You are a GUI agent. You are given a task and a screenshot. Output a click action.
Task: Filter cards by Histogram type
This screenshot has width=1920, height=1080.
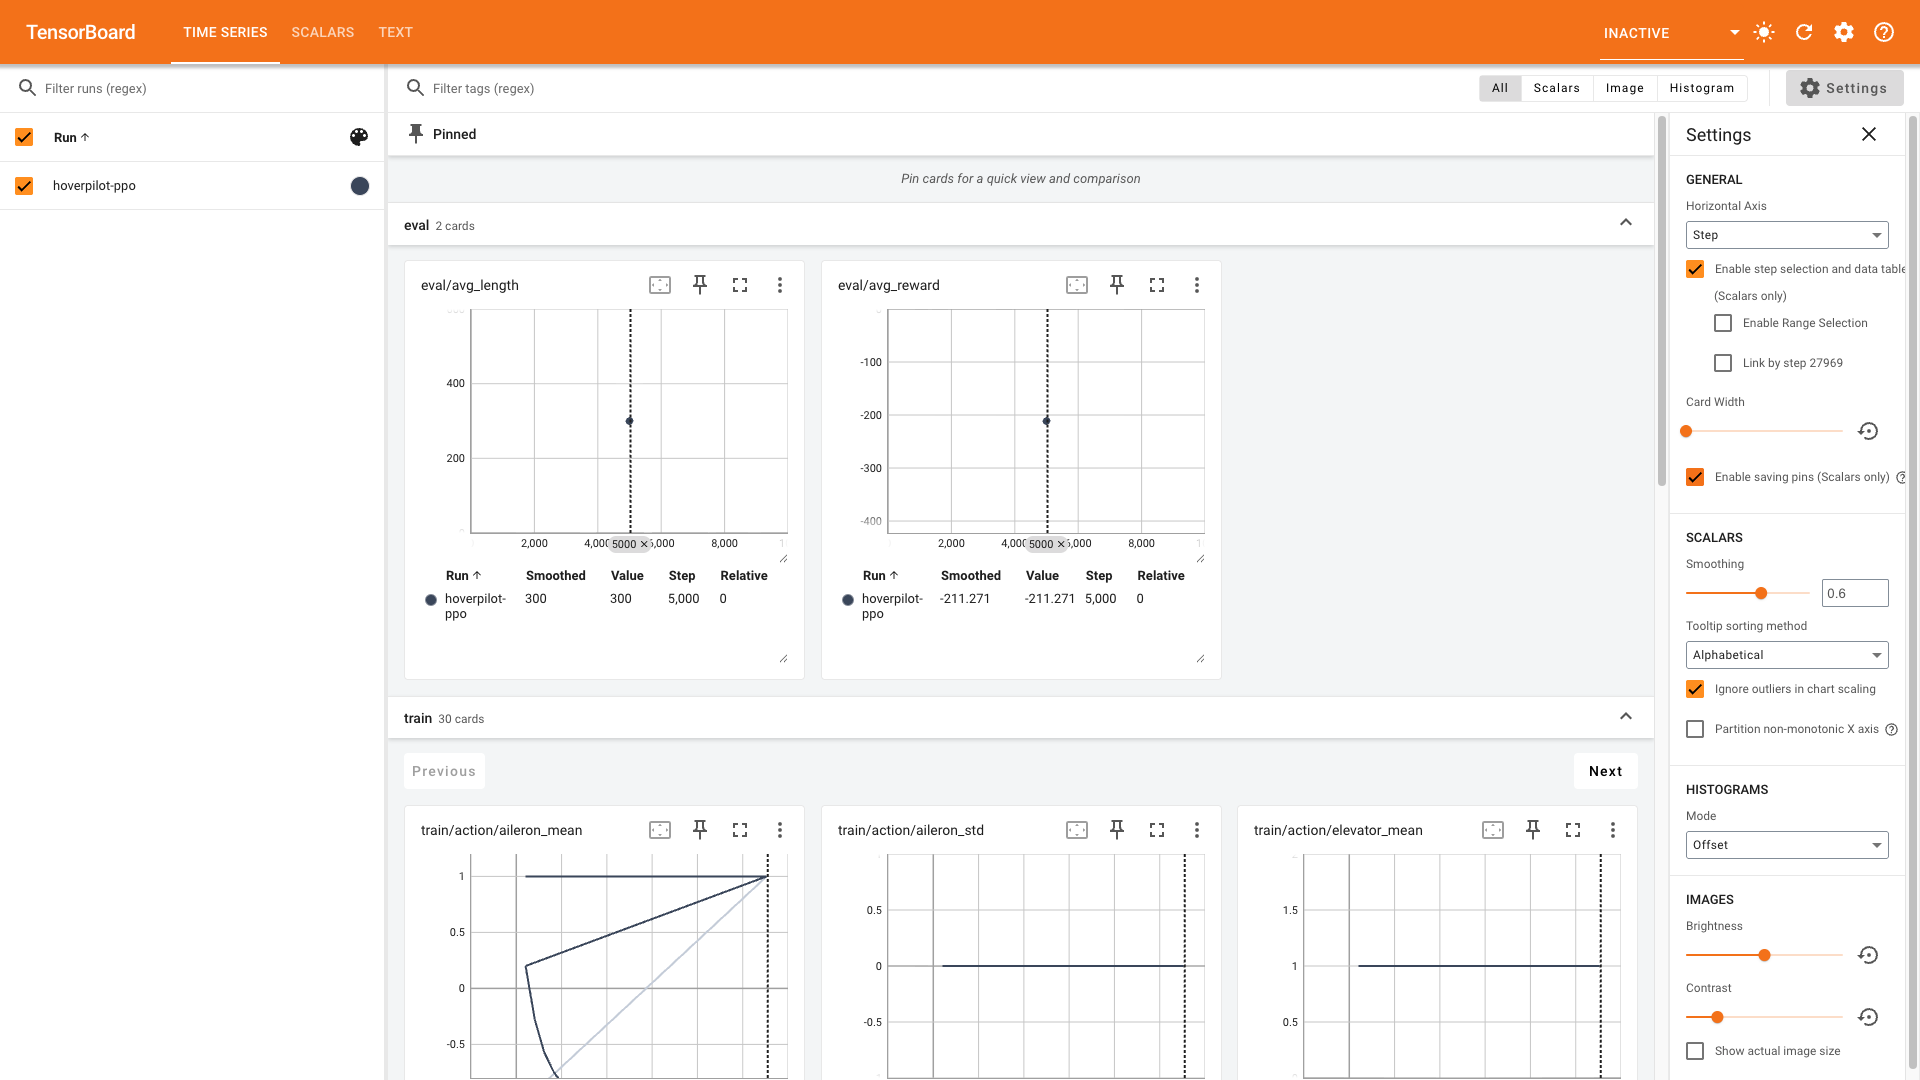pyautogui.click(x=1701, y=88)
